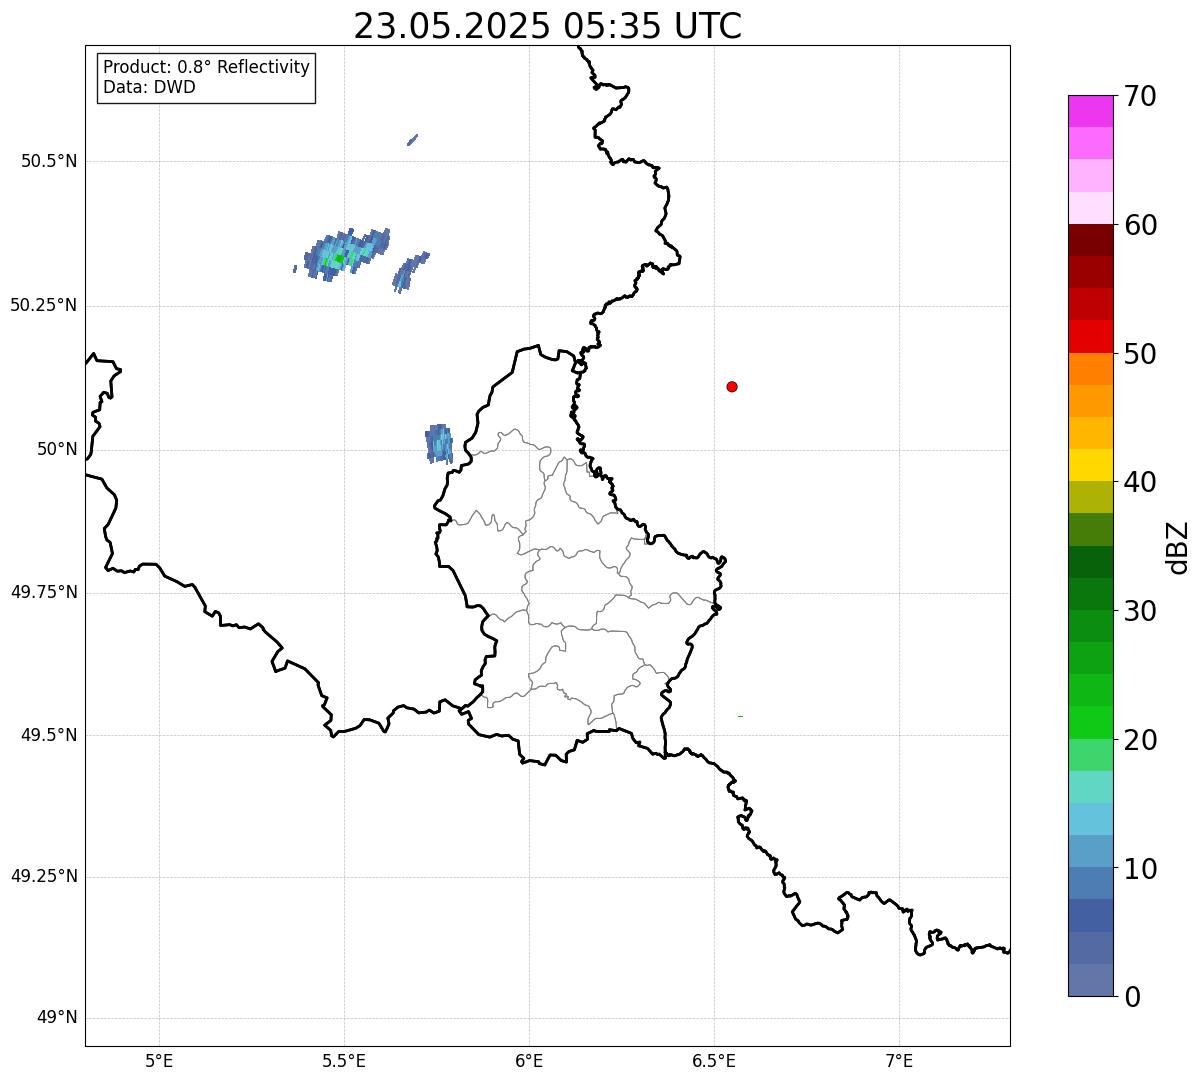Viewport: 1202px width, 1081px height.
Task: Click the longitude label "5°E"
Action: point(159,1060)
